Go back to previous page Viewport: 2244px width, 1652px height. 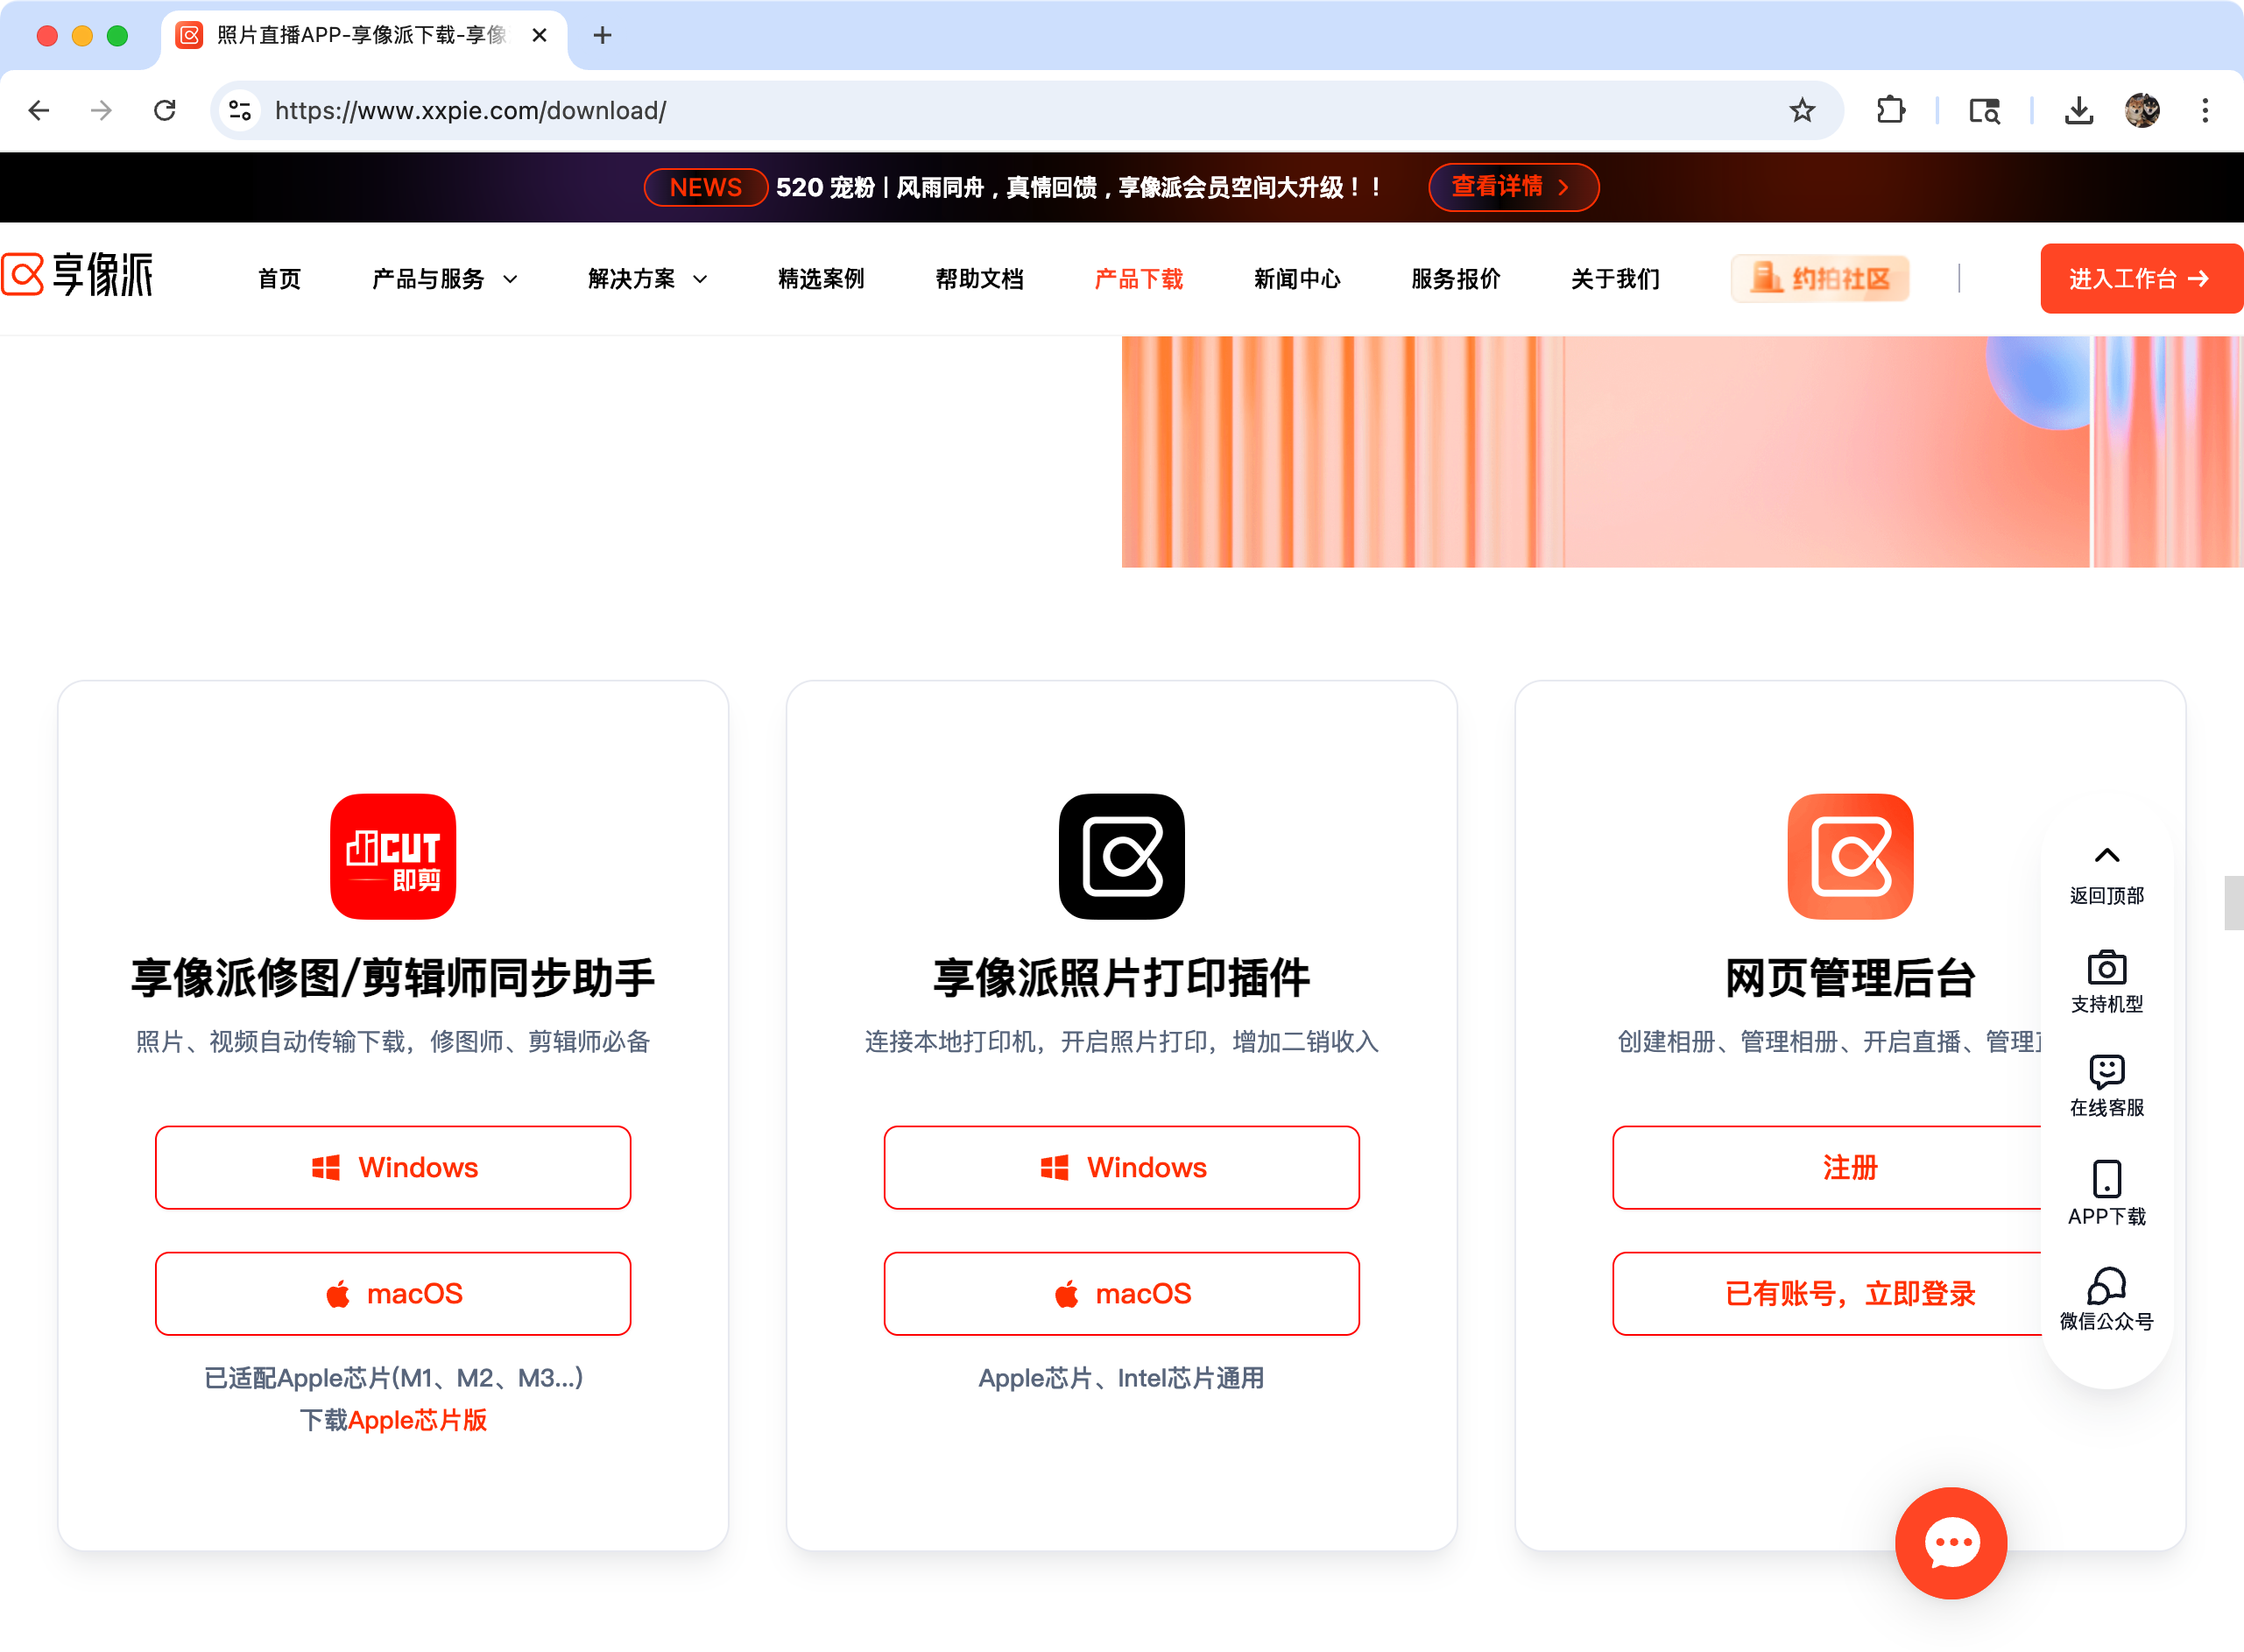[x=39, y=110]
